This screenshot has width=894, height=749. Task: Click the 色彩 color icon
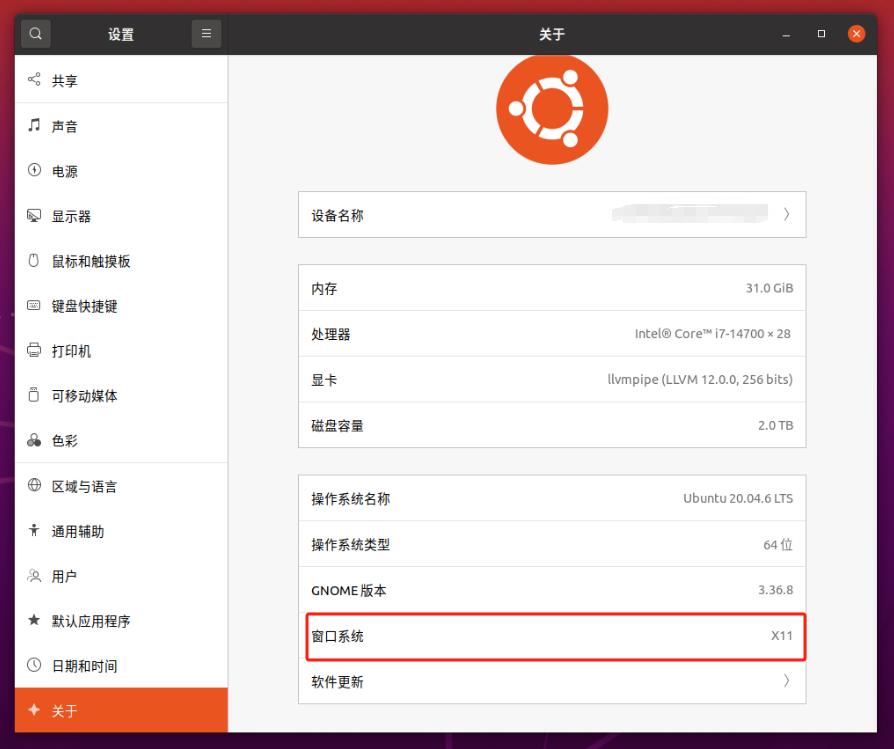[34, 441]
